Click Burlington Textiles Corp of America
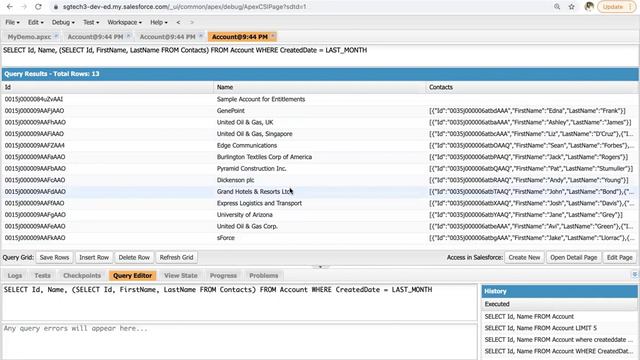 (264, 157)
